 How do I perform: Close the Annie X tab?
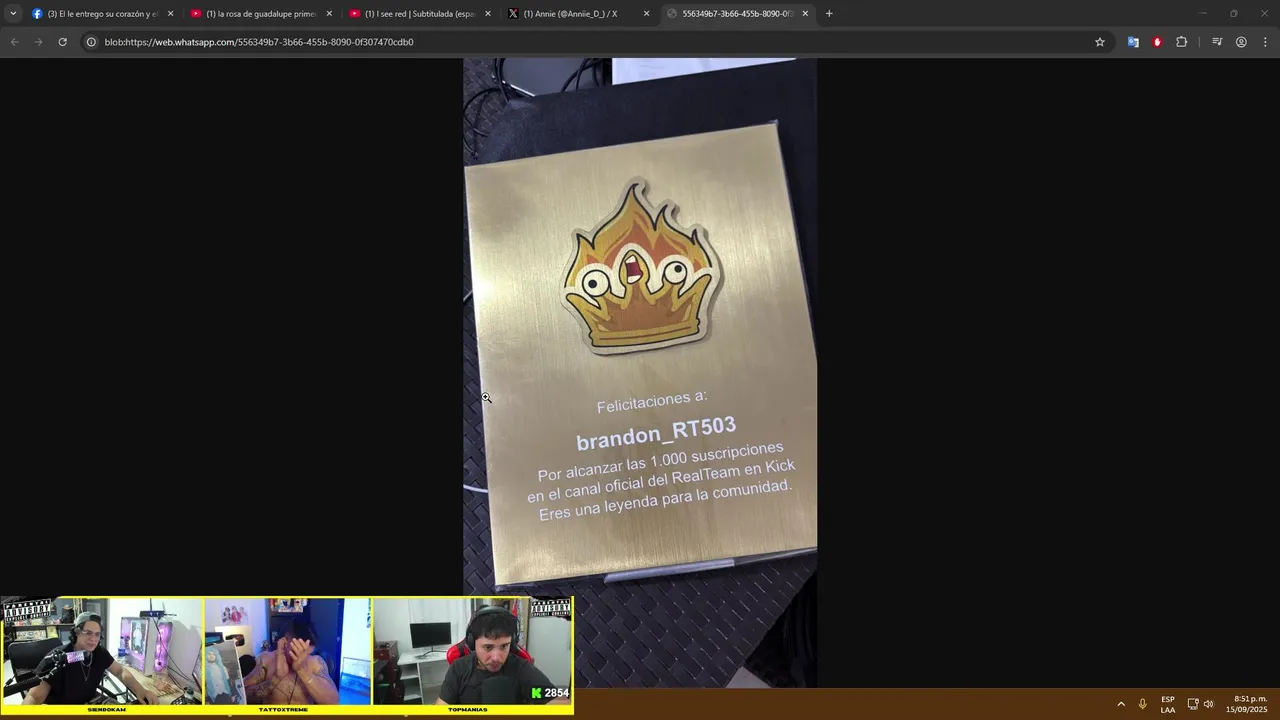coord(646,14)
